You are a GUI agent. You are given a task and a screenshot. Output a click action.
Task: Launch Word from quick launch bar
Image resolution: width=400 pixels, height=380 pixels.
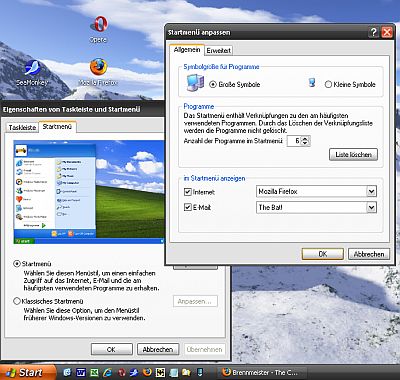point(81,372)
